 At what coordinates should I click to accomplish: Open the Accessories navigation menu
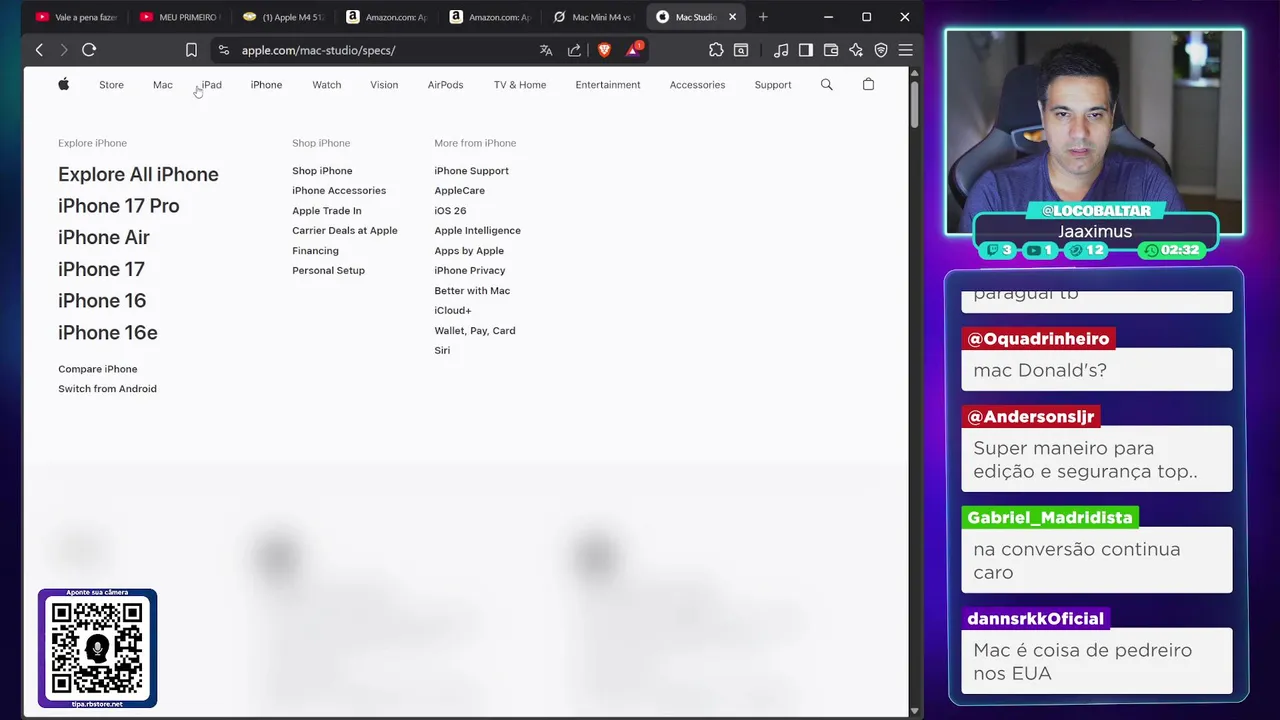pos(697,85)
